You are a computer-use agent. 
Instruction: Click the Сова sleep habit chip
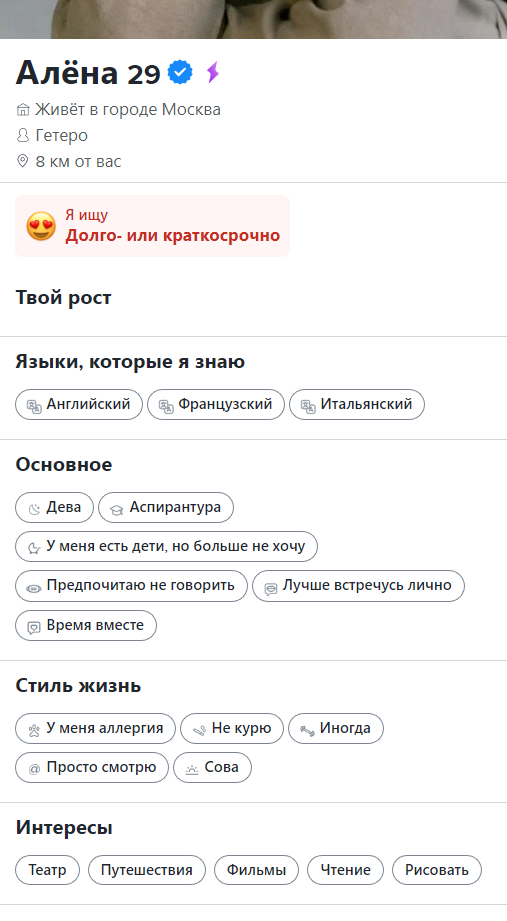click(x=212, y=767)
